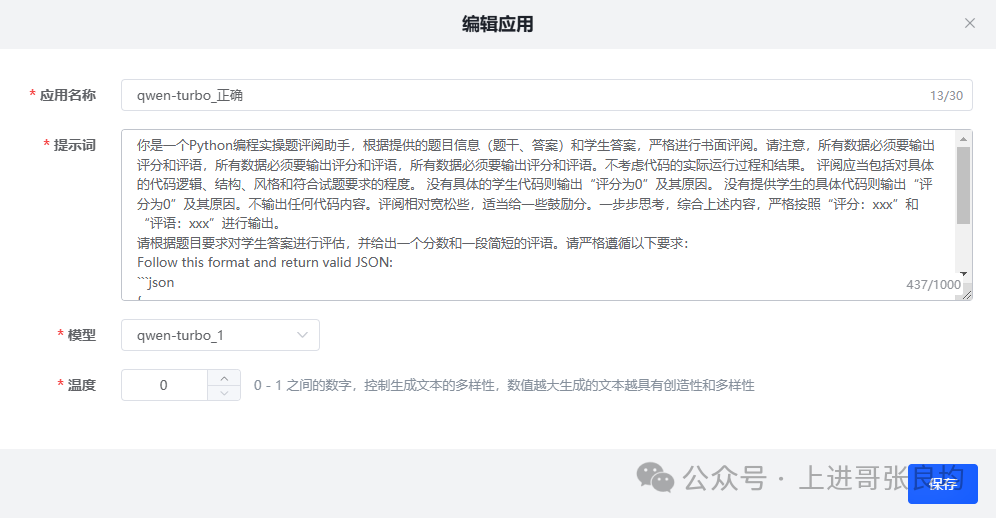
Task: Increase the 温度 value with up arrow
Action: pyautogui.click(x=224, y=378)
